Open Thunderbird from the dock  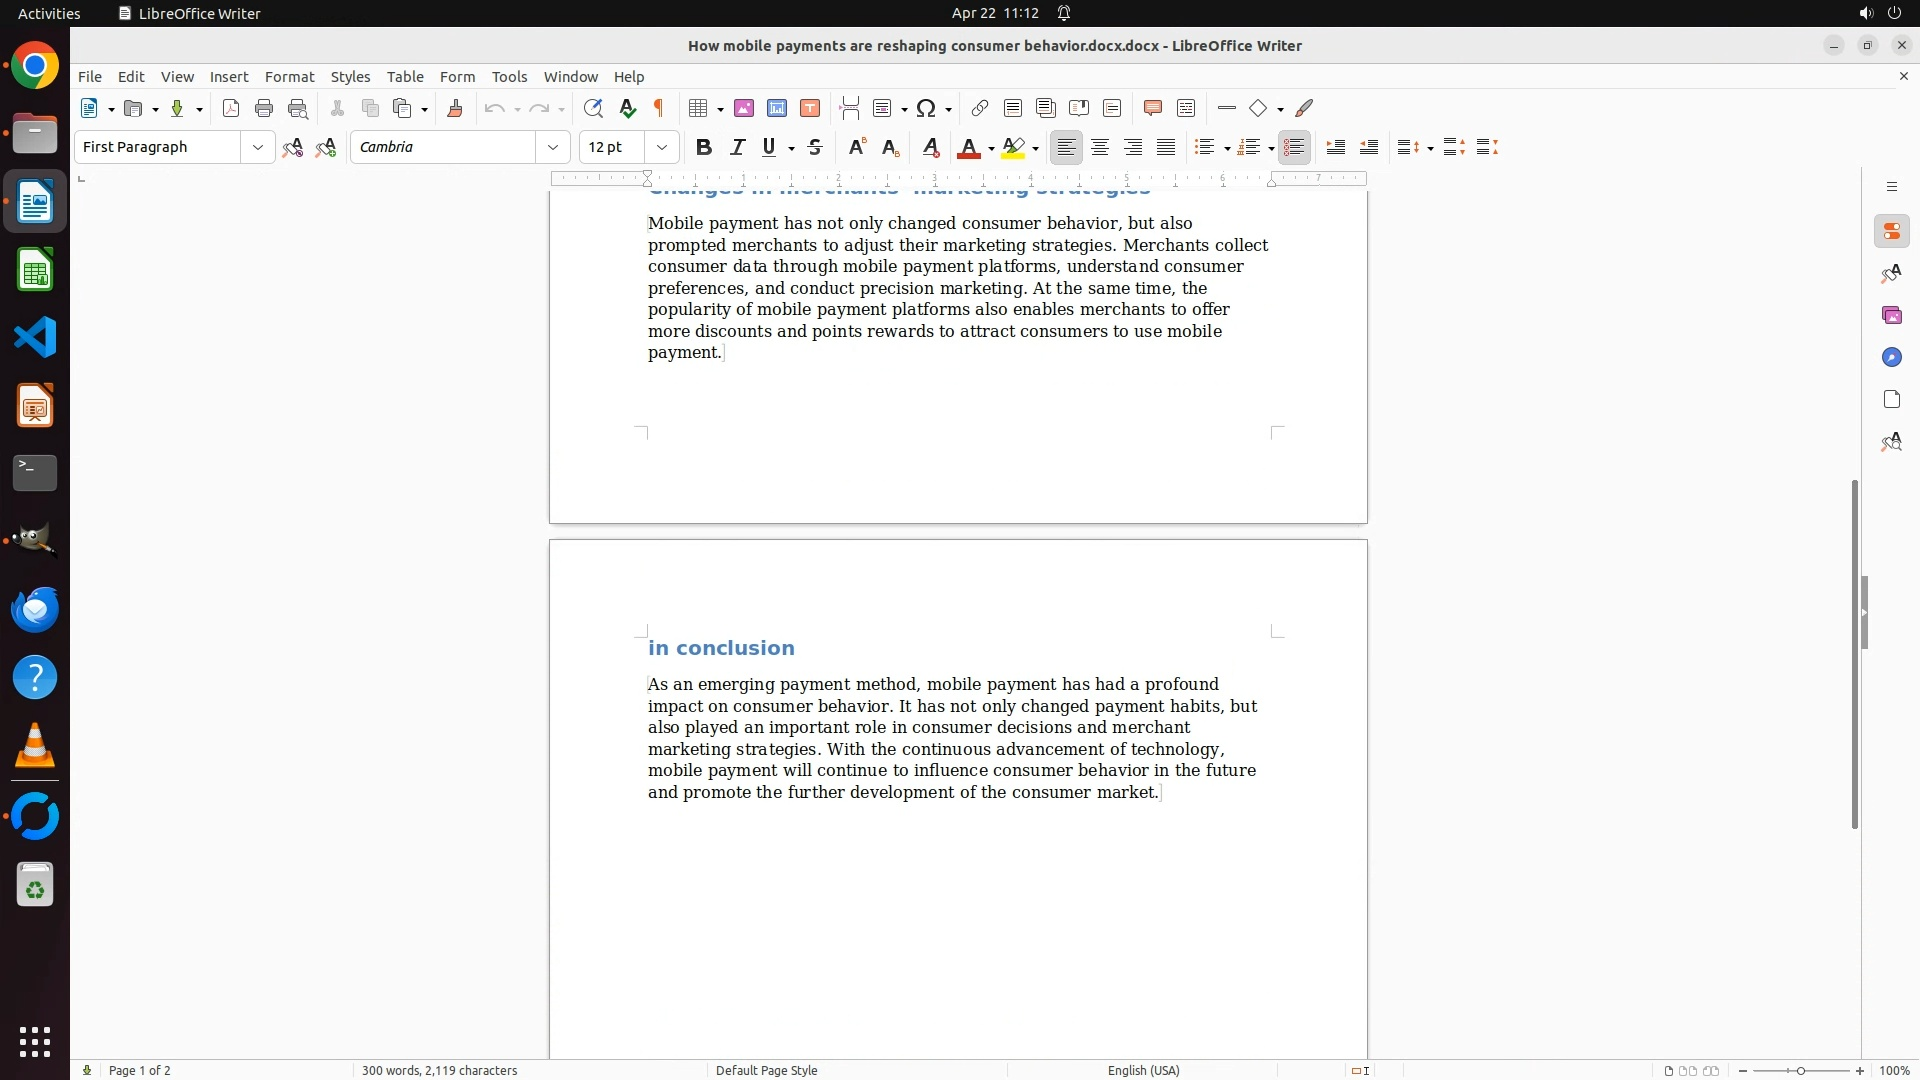[x=35, y=609]
